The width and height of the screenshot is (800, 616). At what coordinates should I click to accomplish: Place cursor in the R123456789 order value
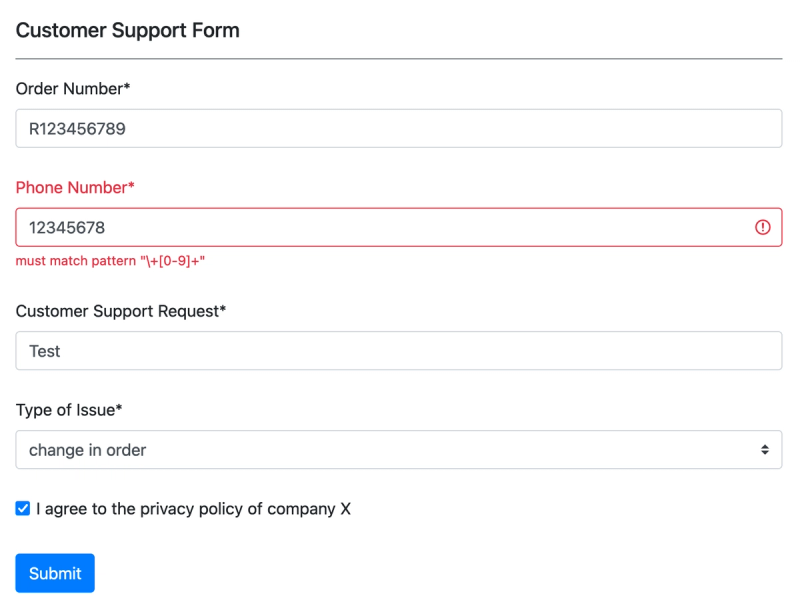[x=77, y=129]
